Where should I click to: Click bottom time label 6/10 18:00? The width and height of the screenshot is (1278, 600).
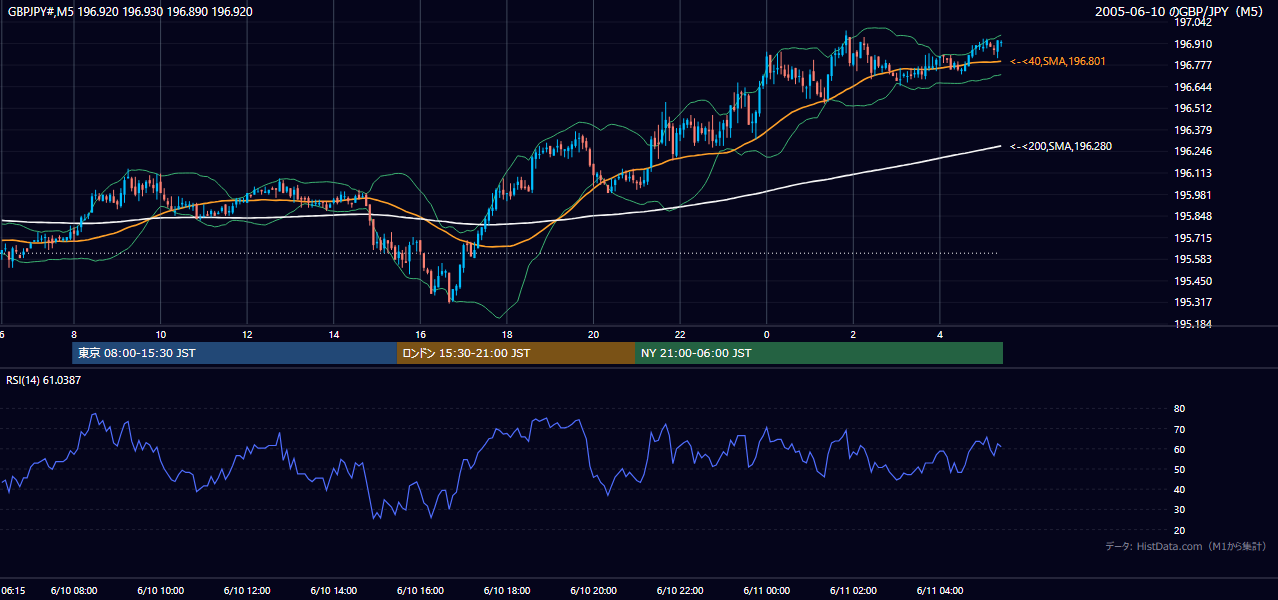(507, 591)
